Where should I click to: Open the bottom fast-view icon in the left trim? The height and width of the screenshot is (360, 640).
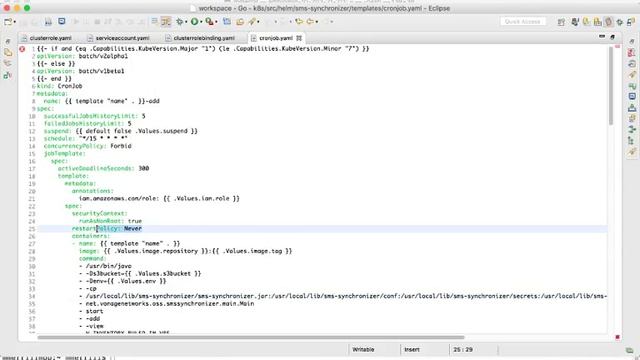tap(8, 76)
